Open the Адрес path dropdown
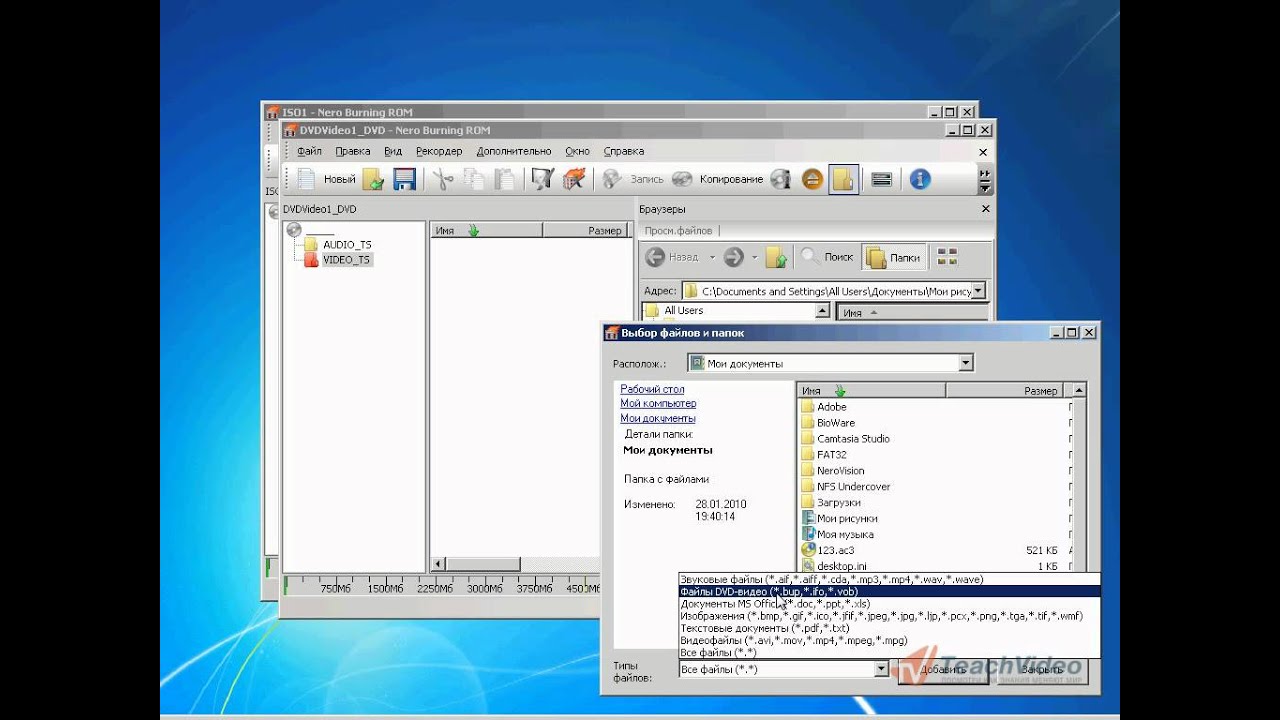 pos(978,291)
